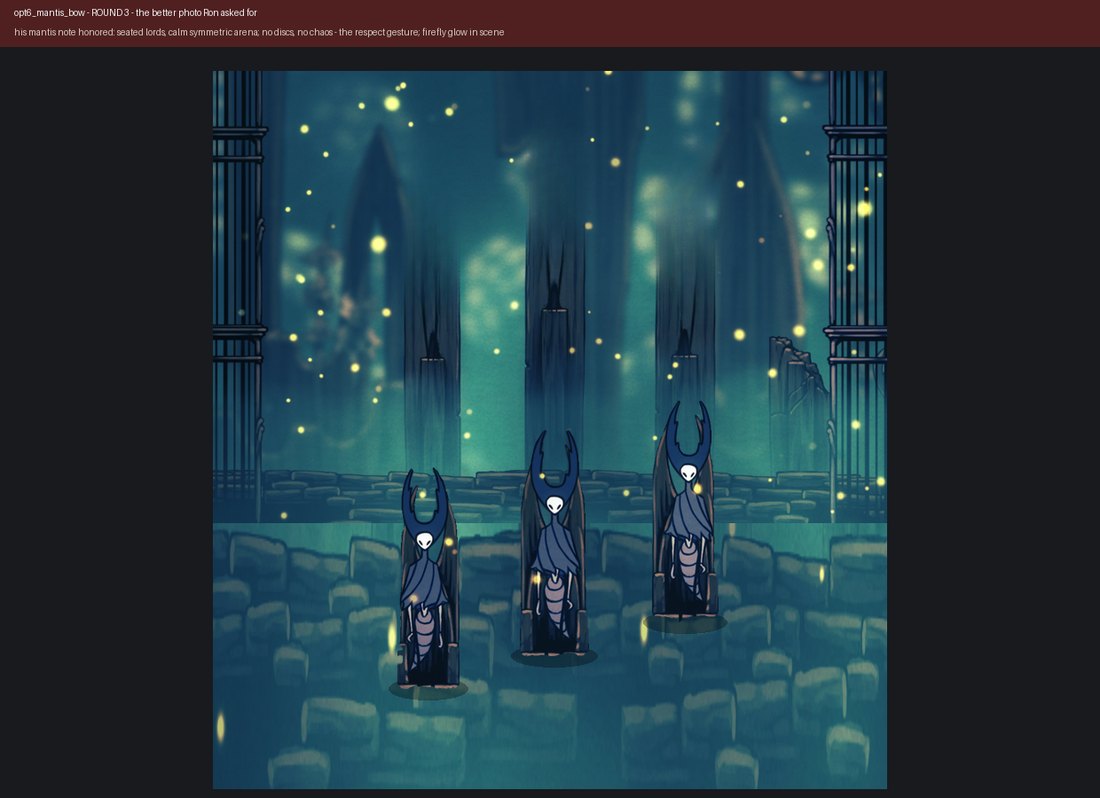This screenshot has height=798, width=1100.
Task: Open the mantis lords arena image
Action: [550, 430]
